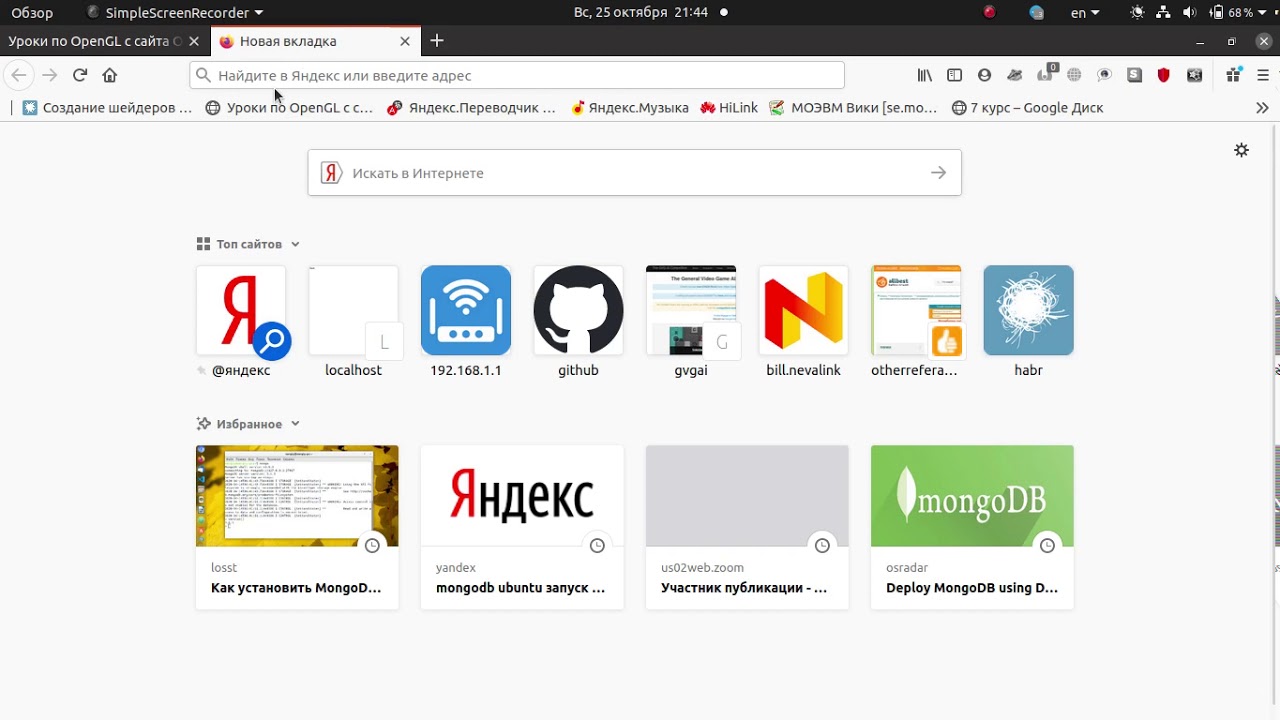Image resolution: width=1280 pixels, height=720 pixels.
Task: Open the Firefox account icon
Action: (985, 75)
